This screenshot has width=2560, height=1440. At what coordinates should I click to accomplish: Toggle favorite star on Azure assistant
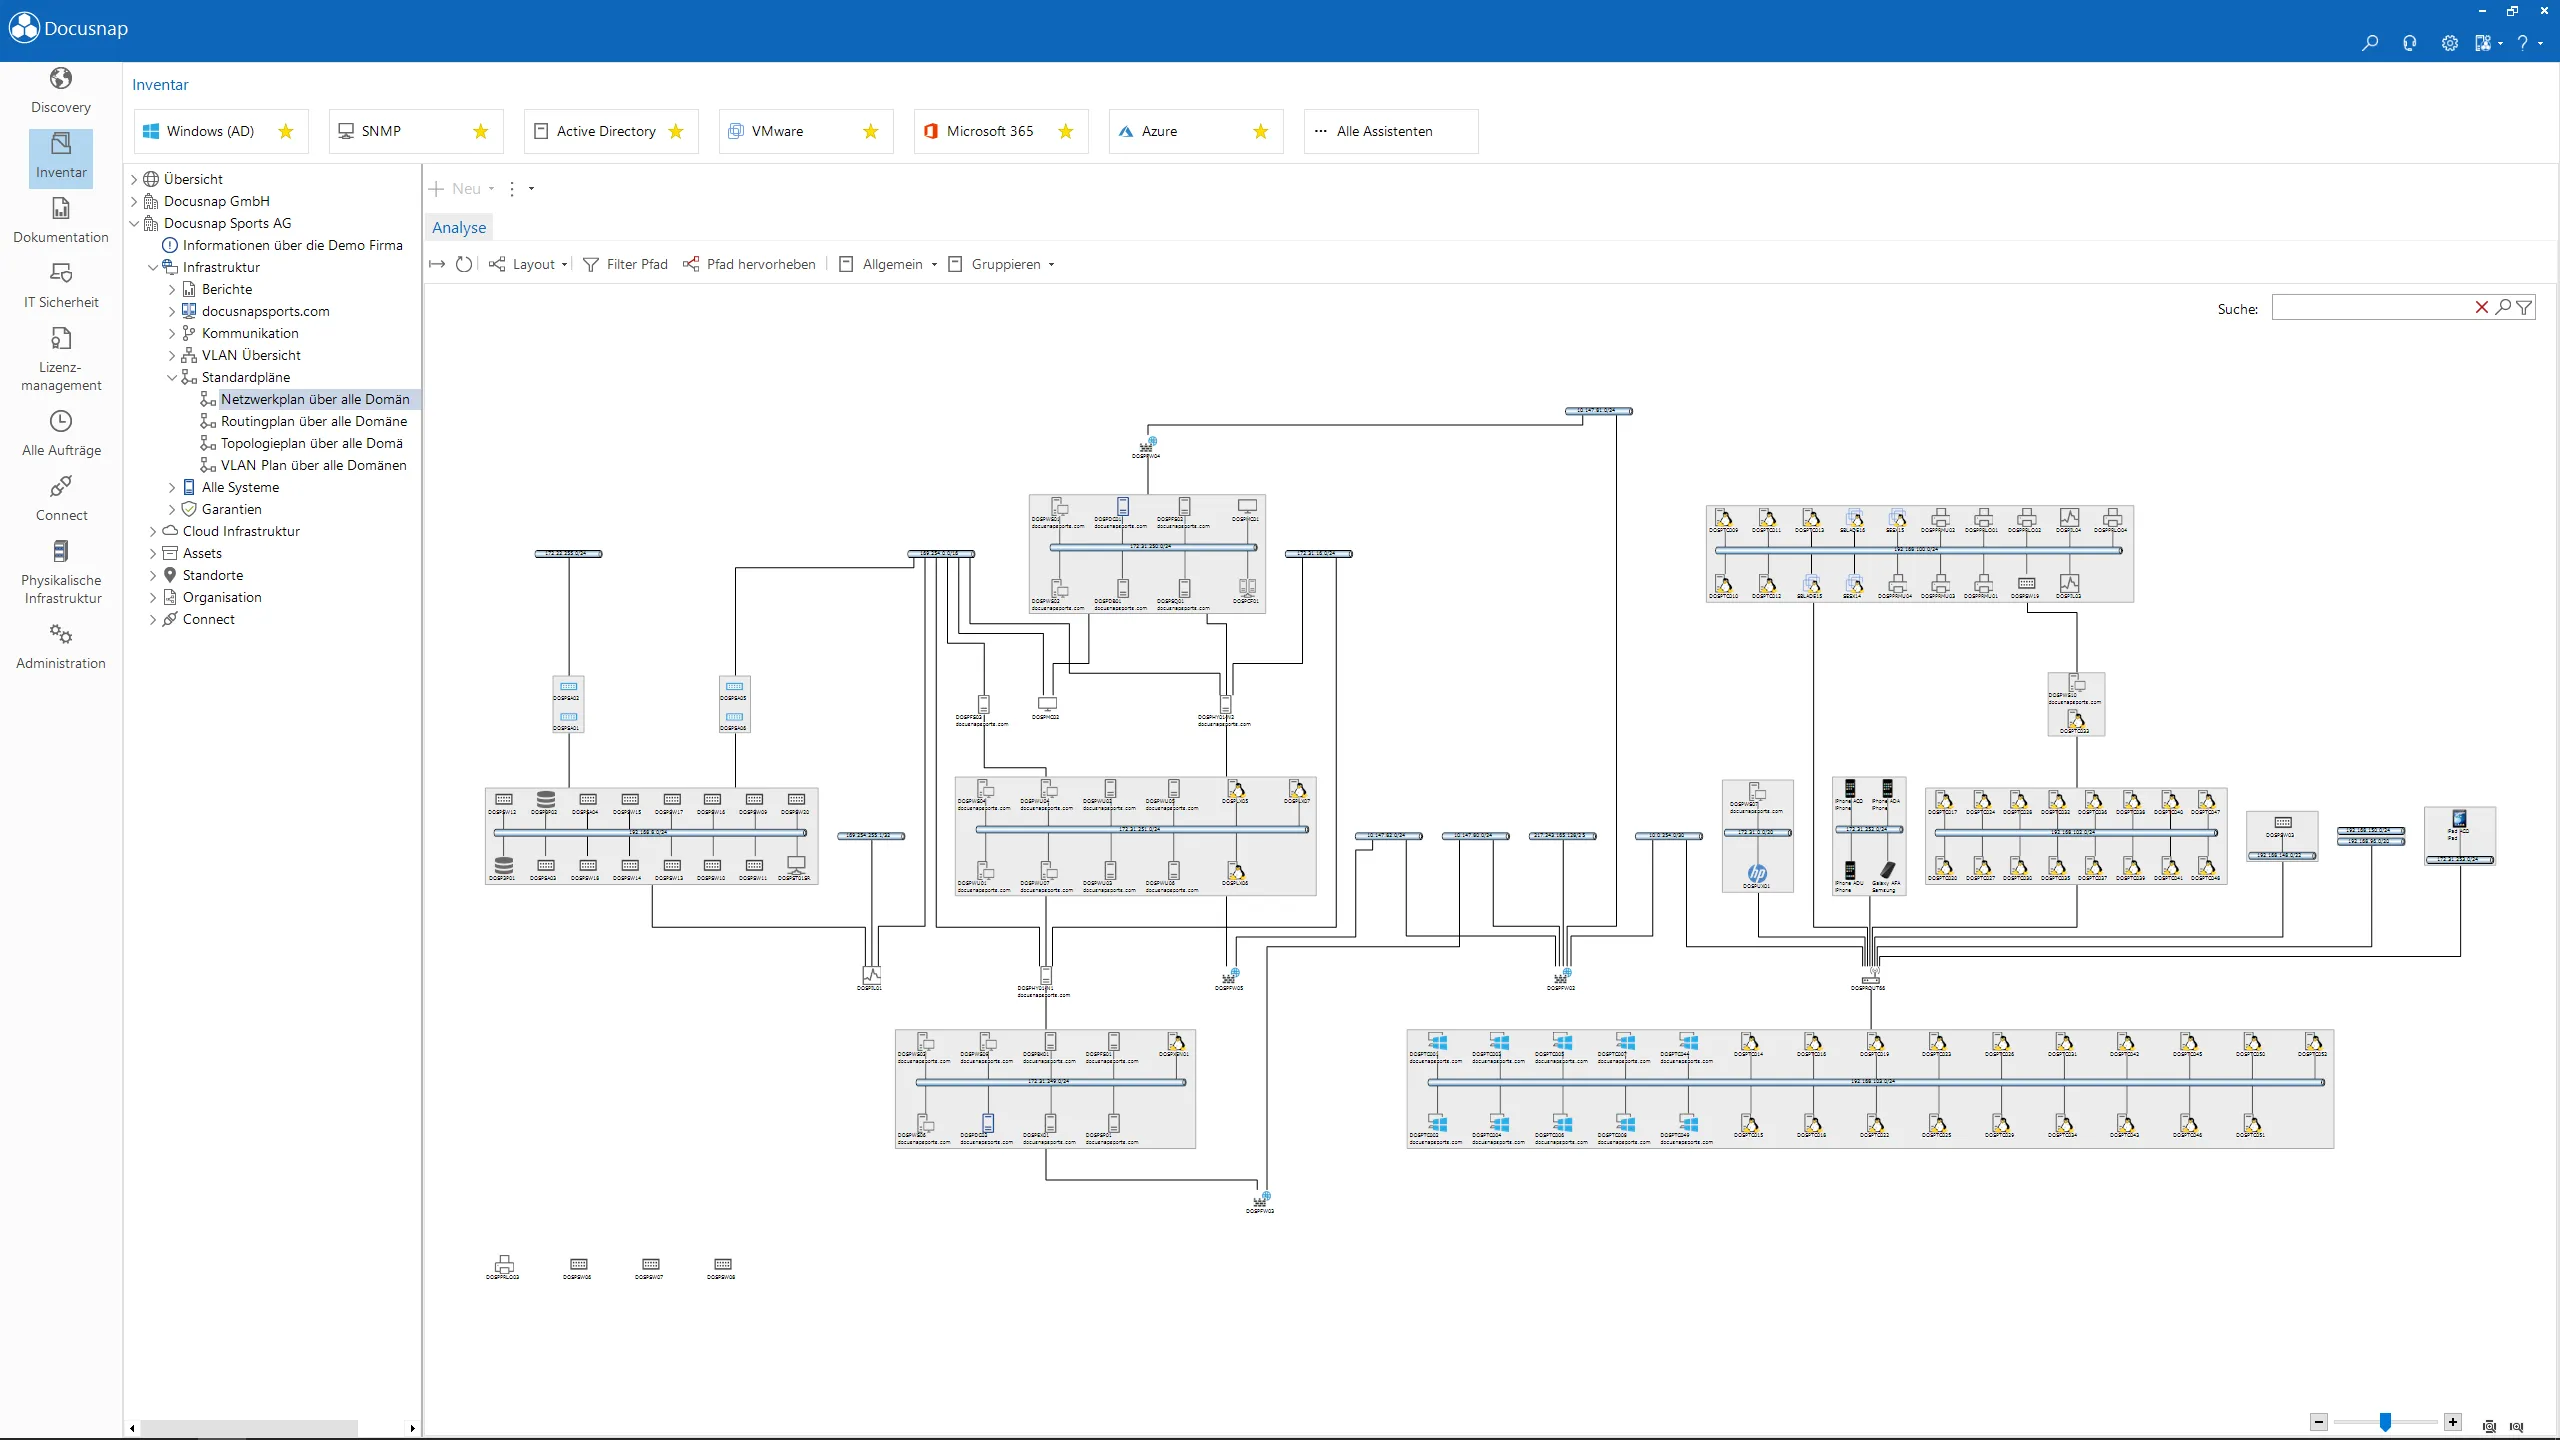coord(1261,131)
